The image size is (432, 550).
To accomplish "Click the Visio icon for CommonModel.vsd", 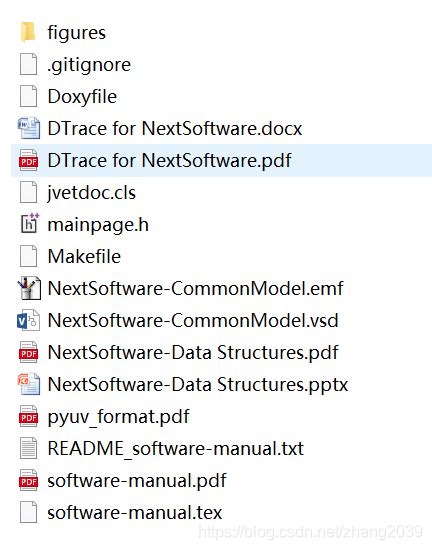I will (28, 320).
